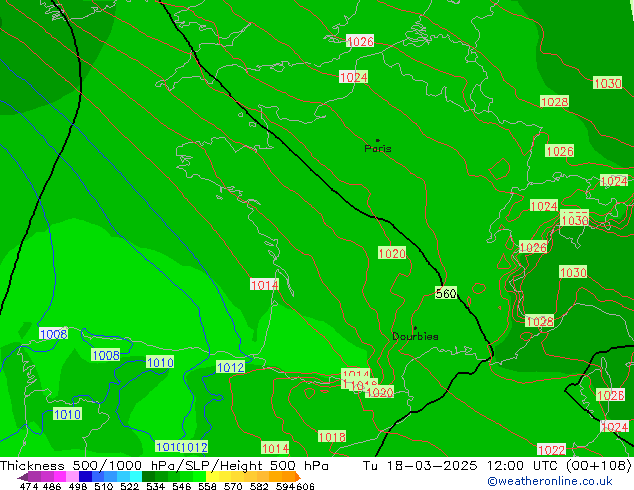Pick the bright yellow legend swatch
Image resolution: width=634 pixels, height=490 pixels.
212,476
